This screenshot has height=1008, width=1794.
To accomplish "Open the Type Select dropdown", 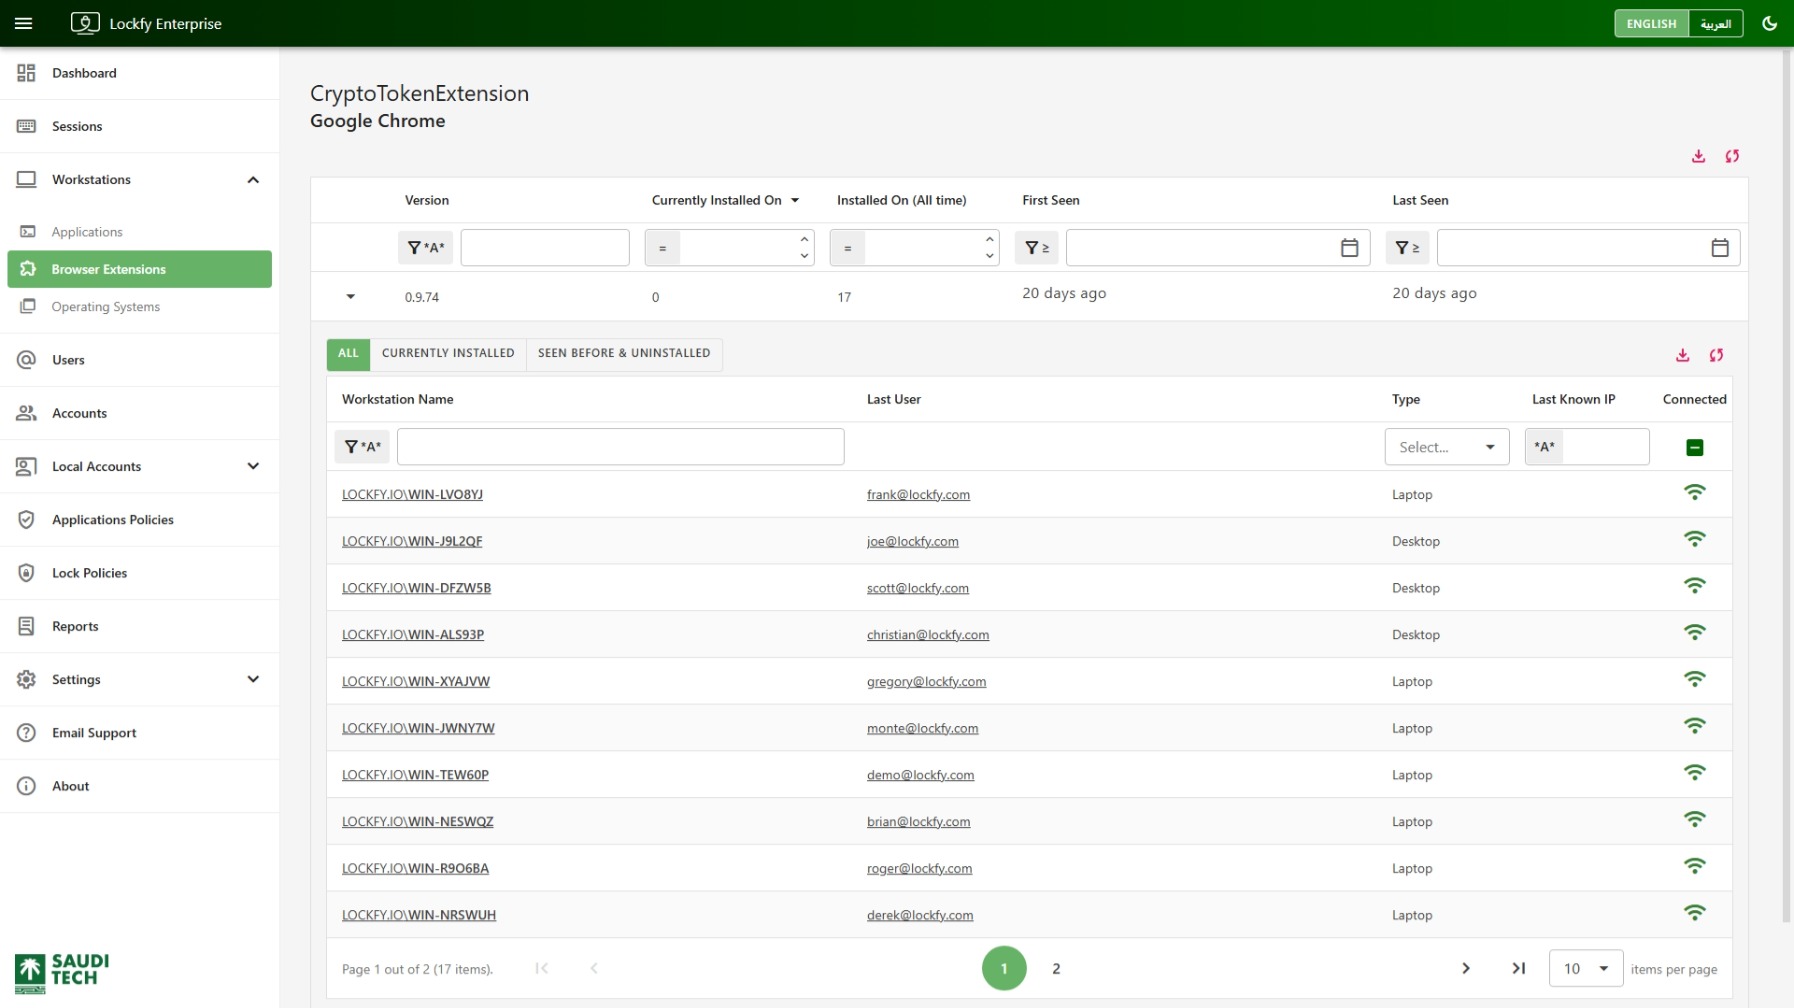I will pyautogui.click(x=1446, y=447).
